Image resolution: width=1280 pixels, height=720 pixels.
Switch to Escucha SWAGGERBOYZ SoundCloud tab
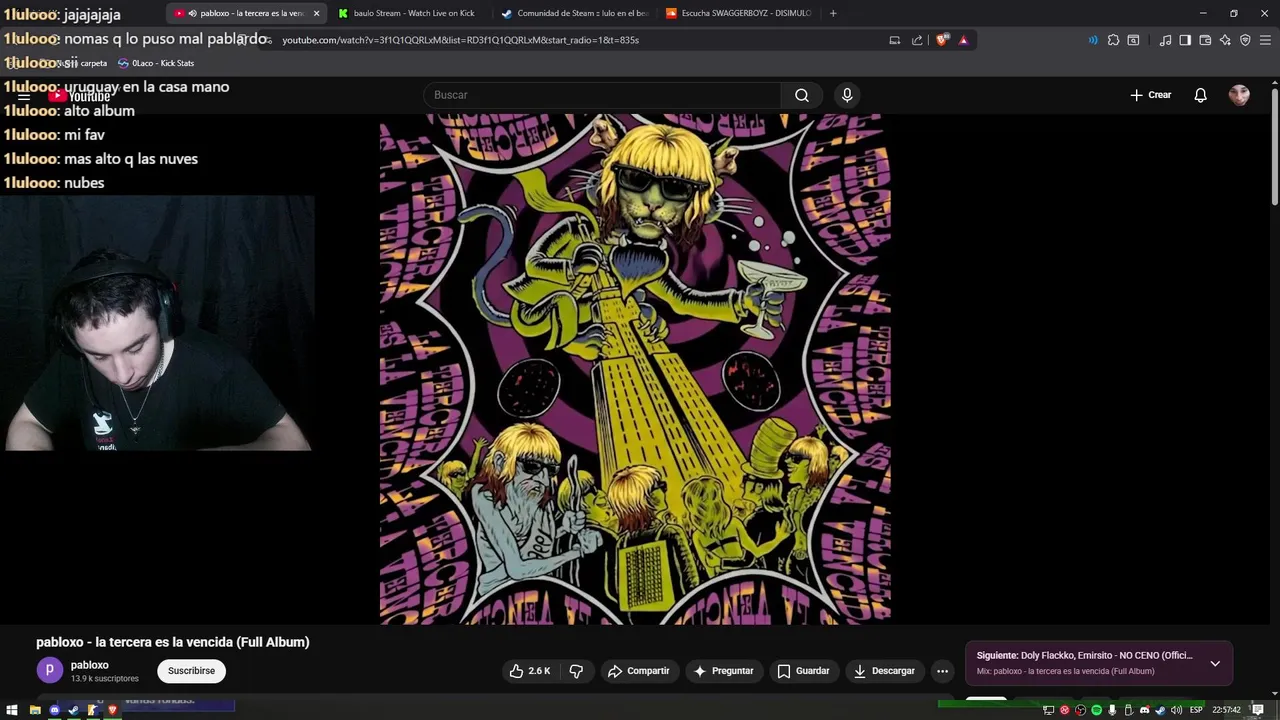point(739,13)
